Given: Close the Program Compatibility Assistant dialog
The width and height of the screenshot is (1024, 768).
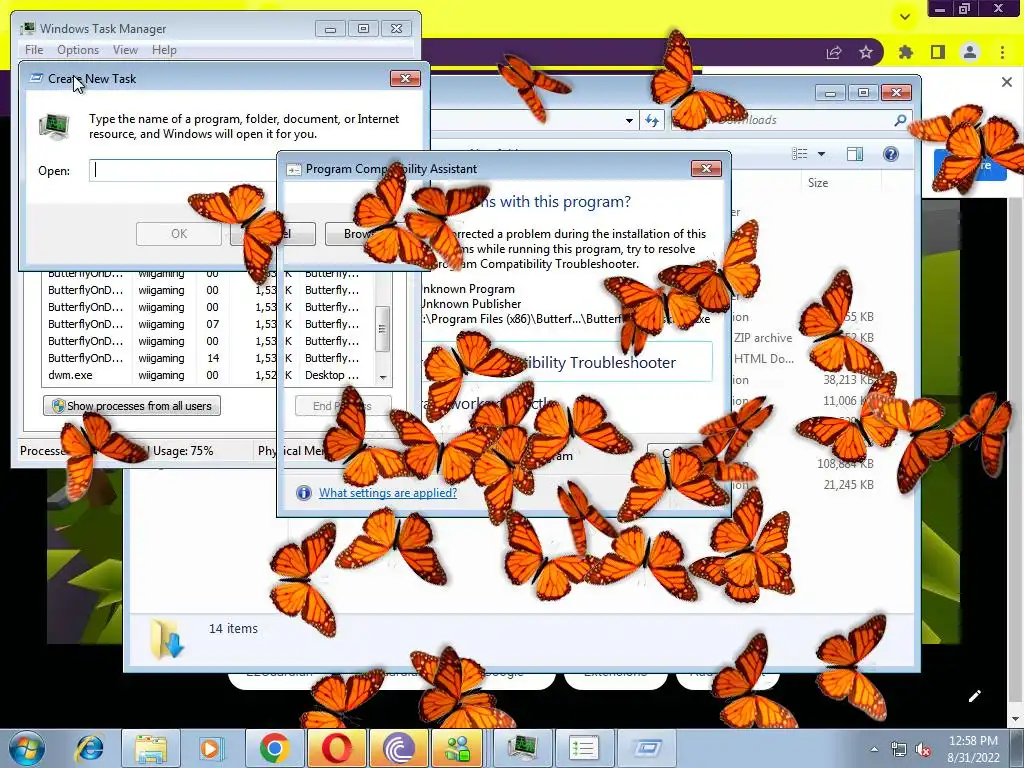Looking at the screenshot, I should click(706, 168).
